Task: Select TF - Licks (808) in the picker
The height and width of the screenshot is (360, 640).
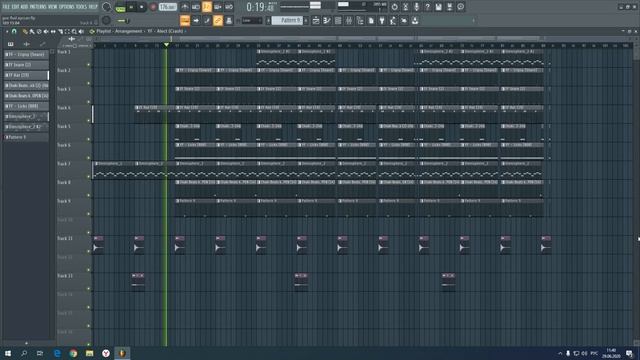Action: (26, 106)
